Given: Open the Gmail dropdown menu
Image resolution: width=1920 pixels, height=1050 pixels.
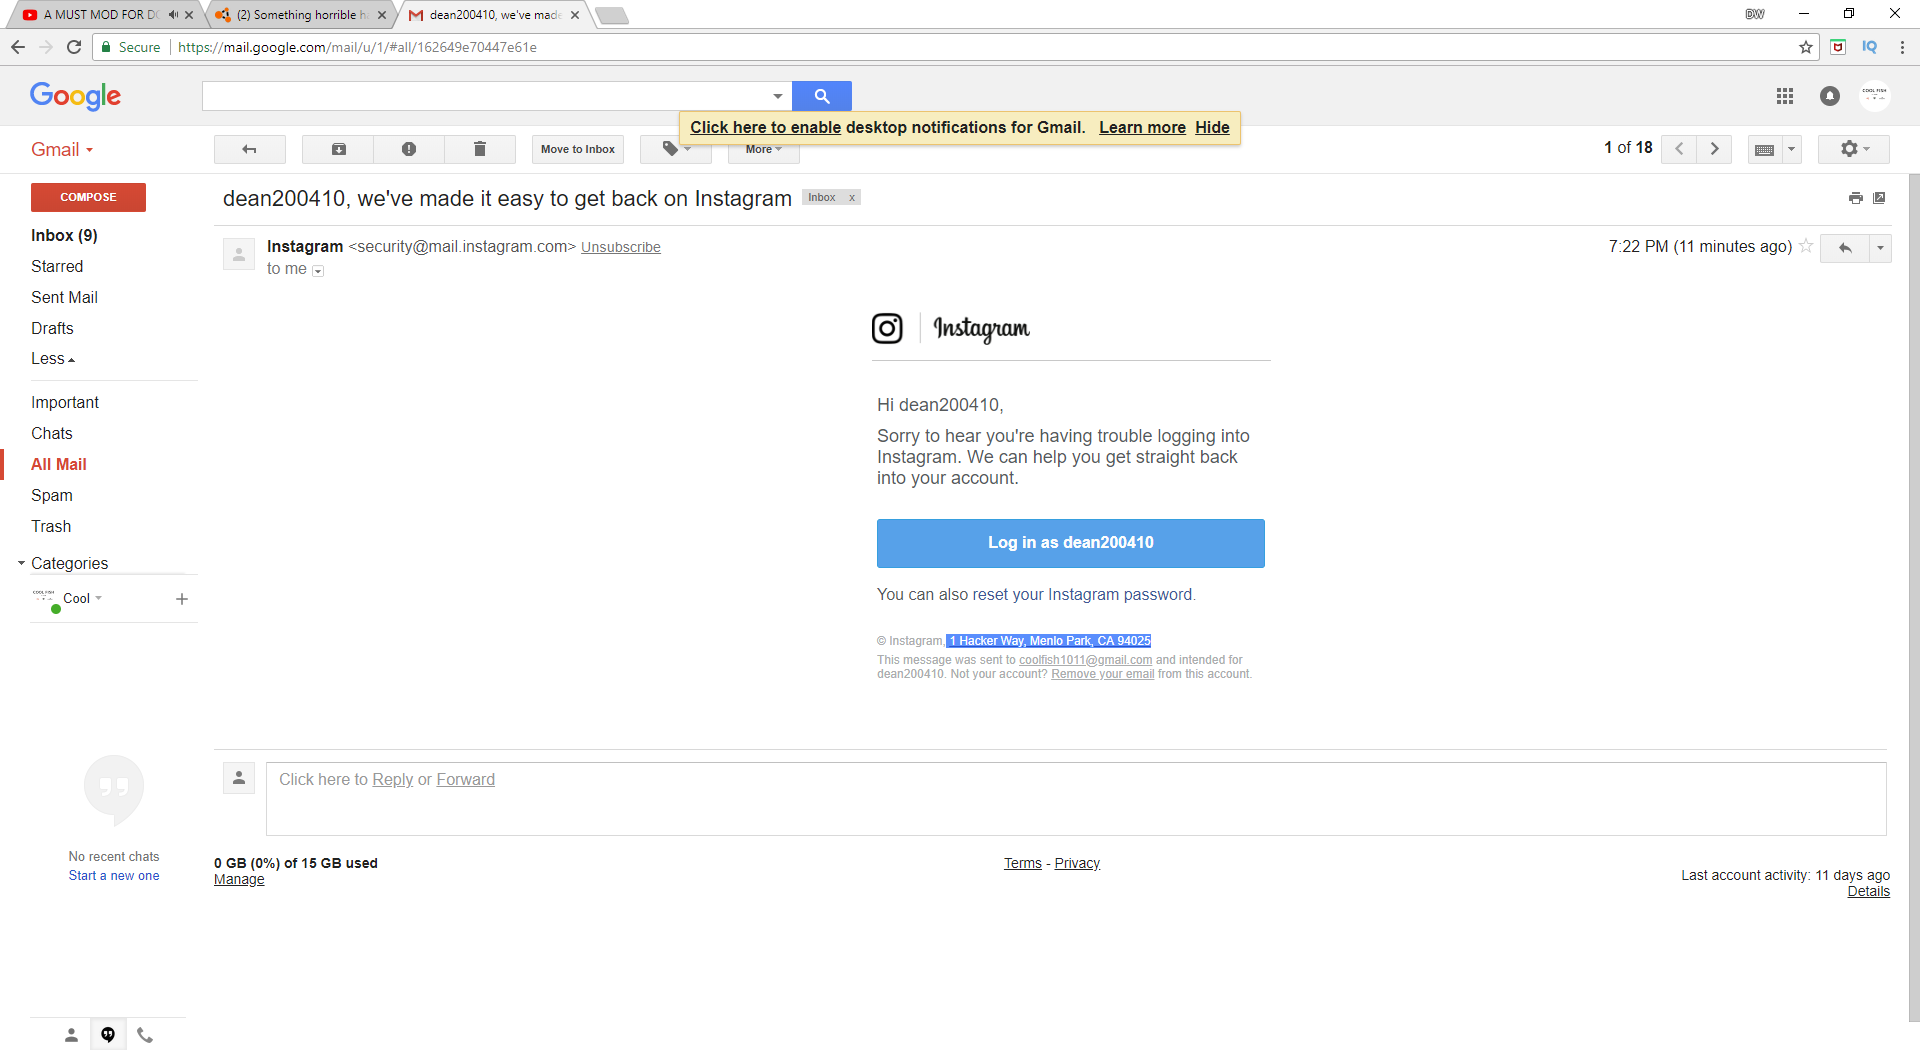Looking at the screenshot, I should pyautogui.click(x=62, y=149).
